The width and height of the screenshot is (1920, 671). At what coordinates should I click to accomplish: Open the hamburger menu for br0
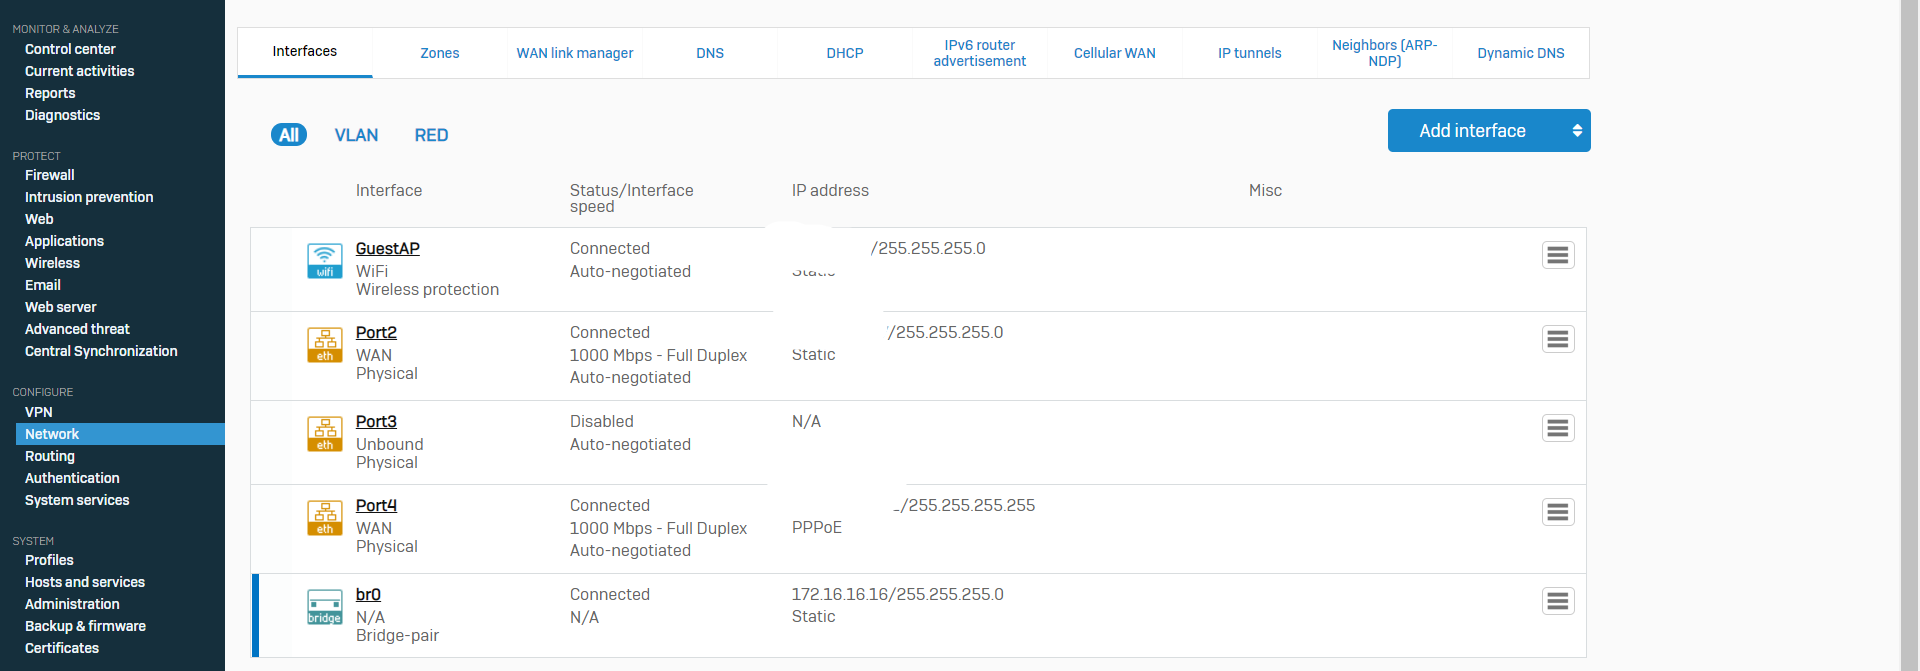(1557, 601)
